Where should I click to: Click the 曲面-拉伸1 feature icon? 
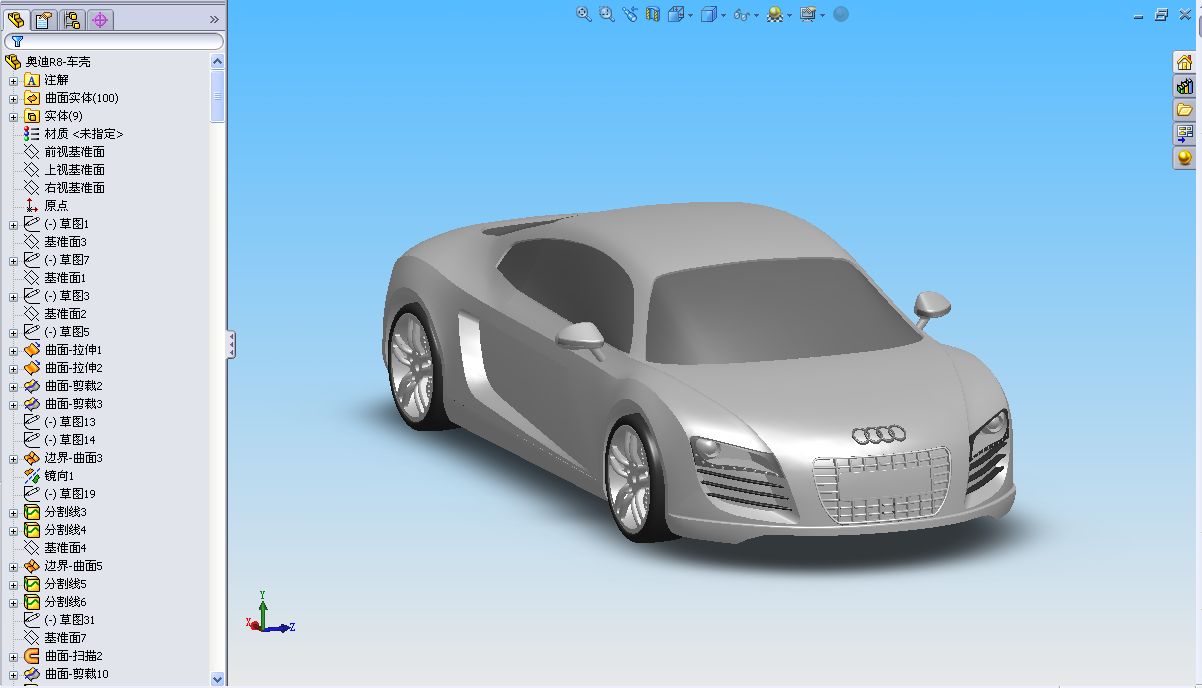pos(32,350)
